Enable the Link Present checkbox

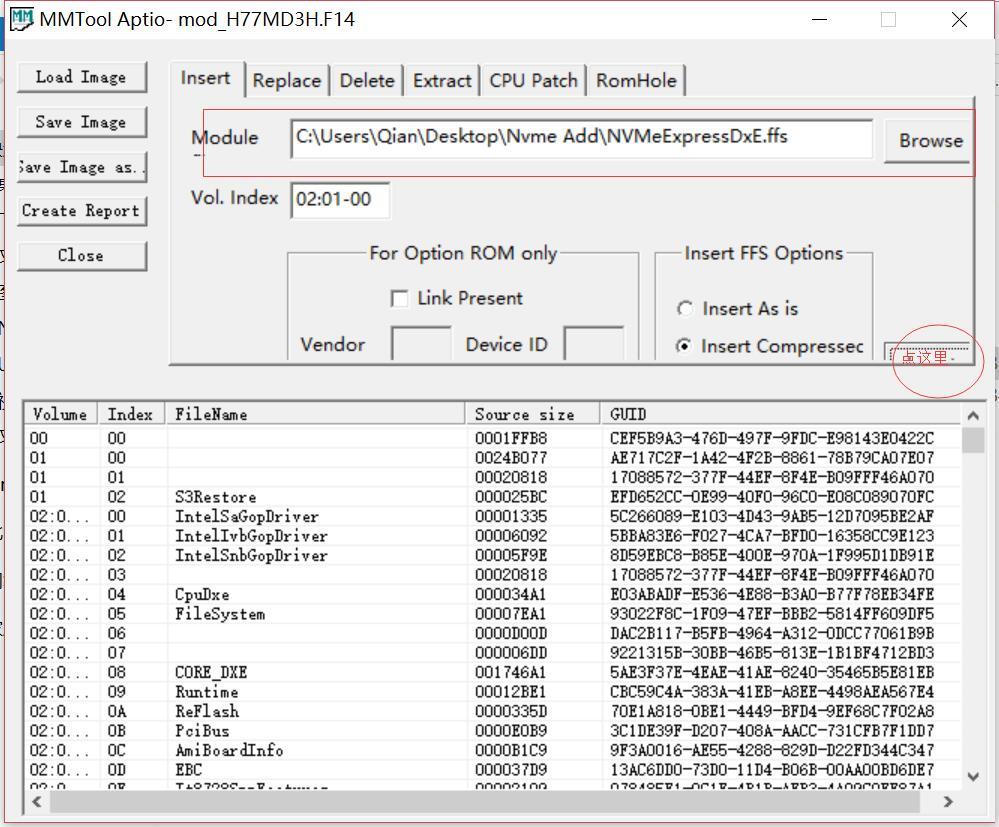click(x=400, y=299)
